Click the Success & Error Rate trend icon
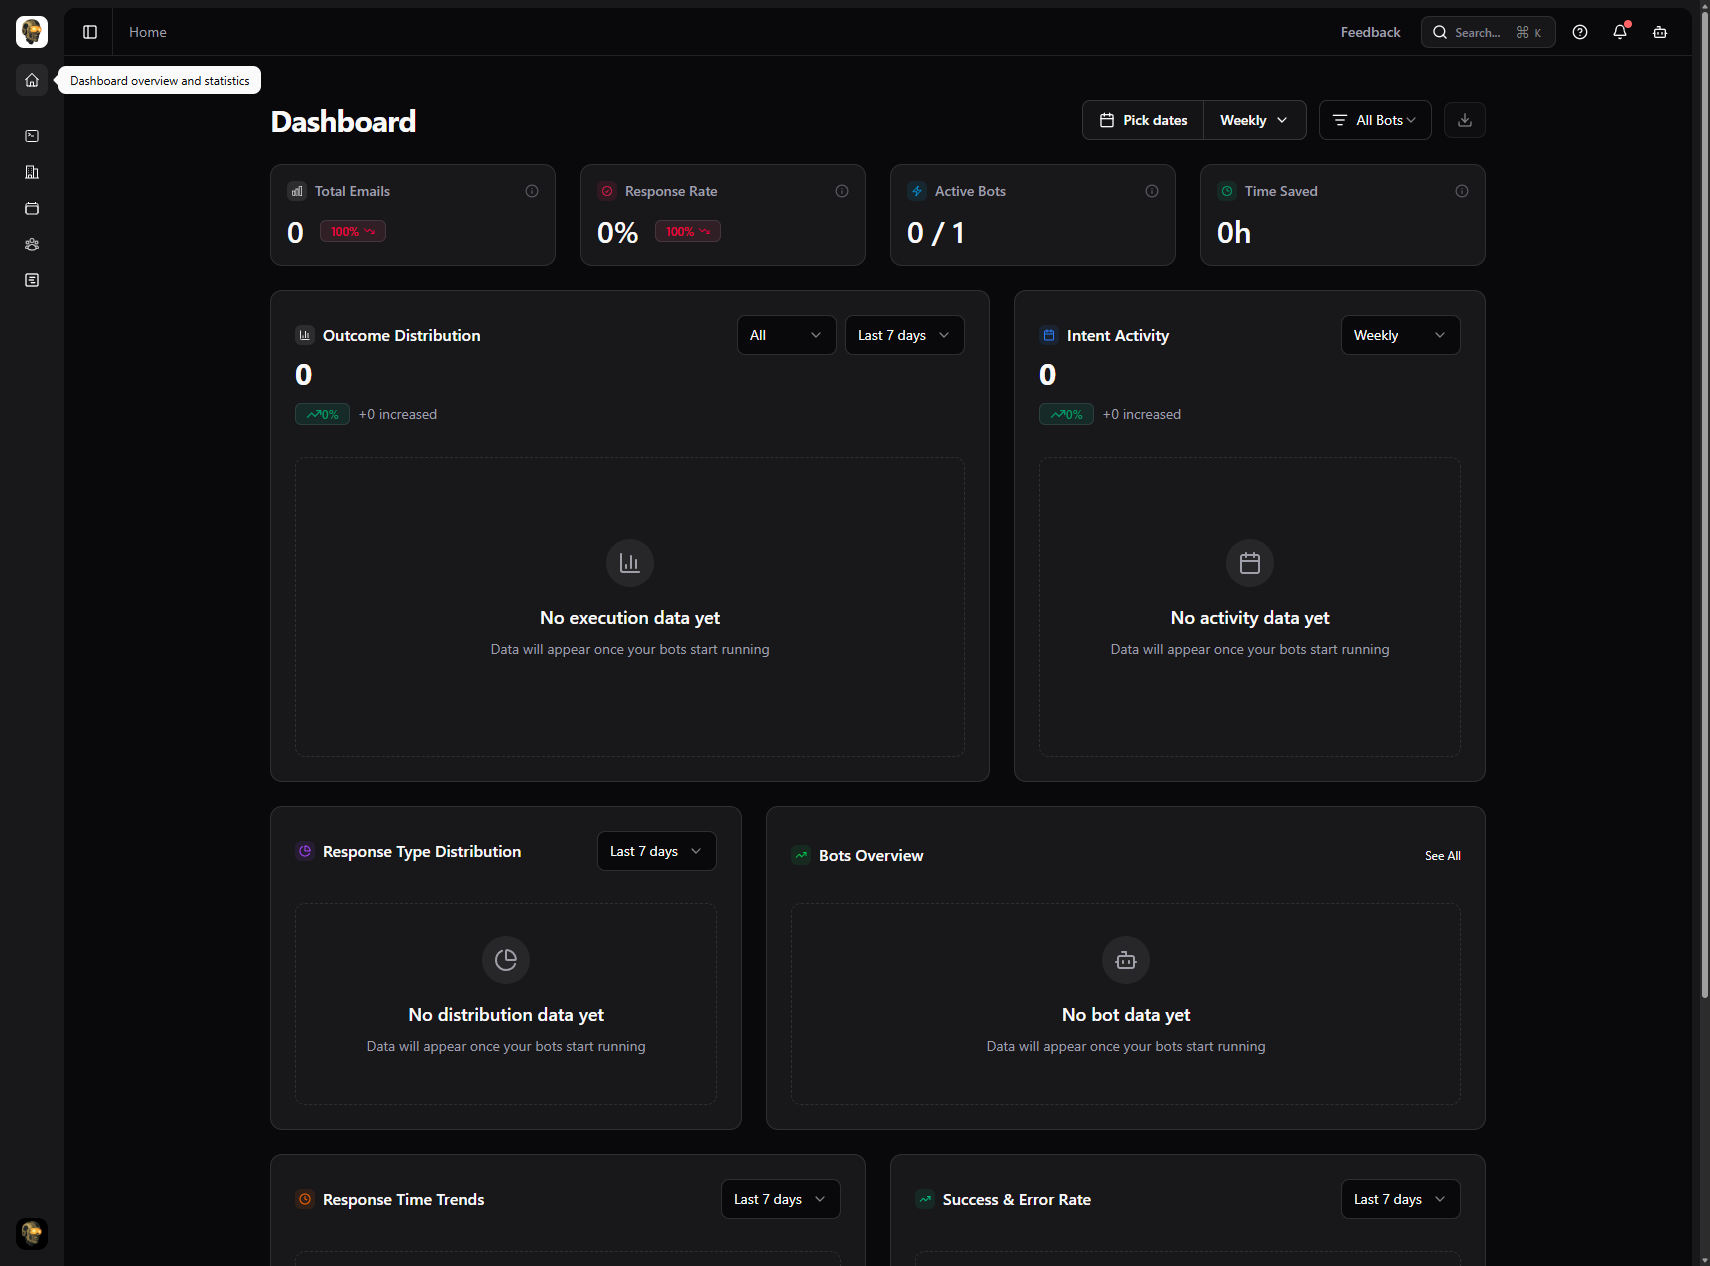 coord(925,1199)
